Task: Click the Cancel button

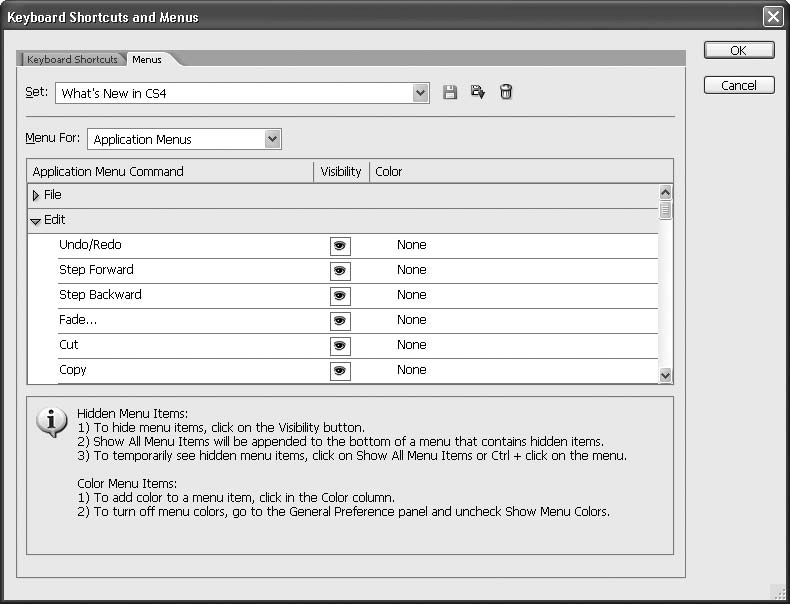Action: pos(738,85)
